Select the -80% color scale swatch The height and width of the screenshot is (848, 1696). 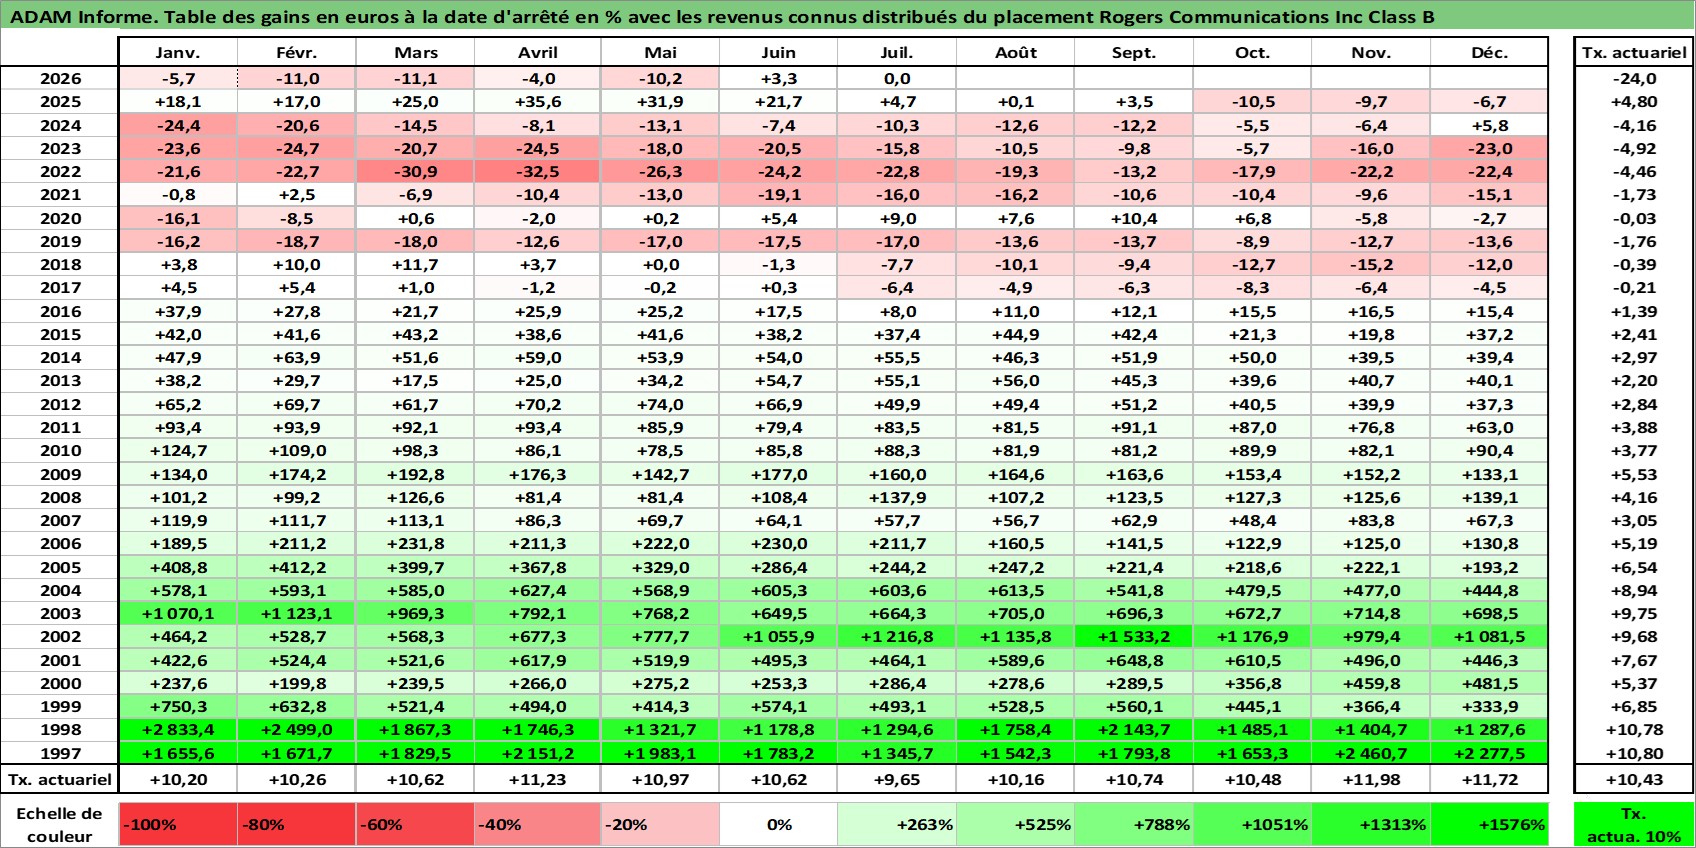(x=297, y=825)
